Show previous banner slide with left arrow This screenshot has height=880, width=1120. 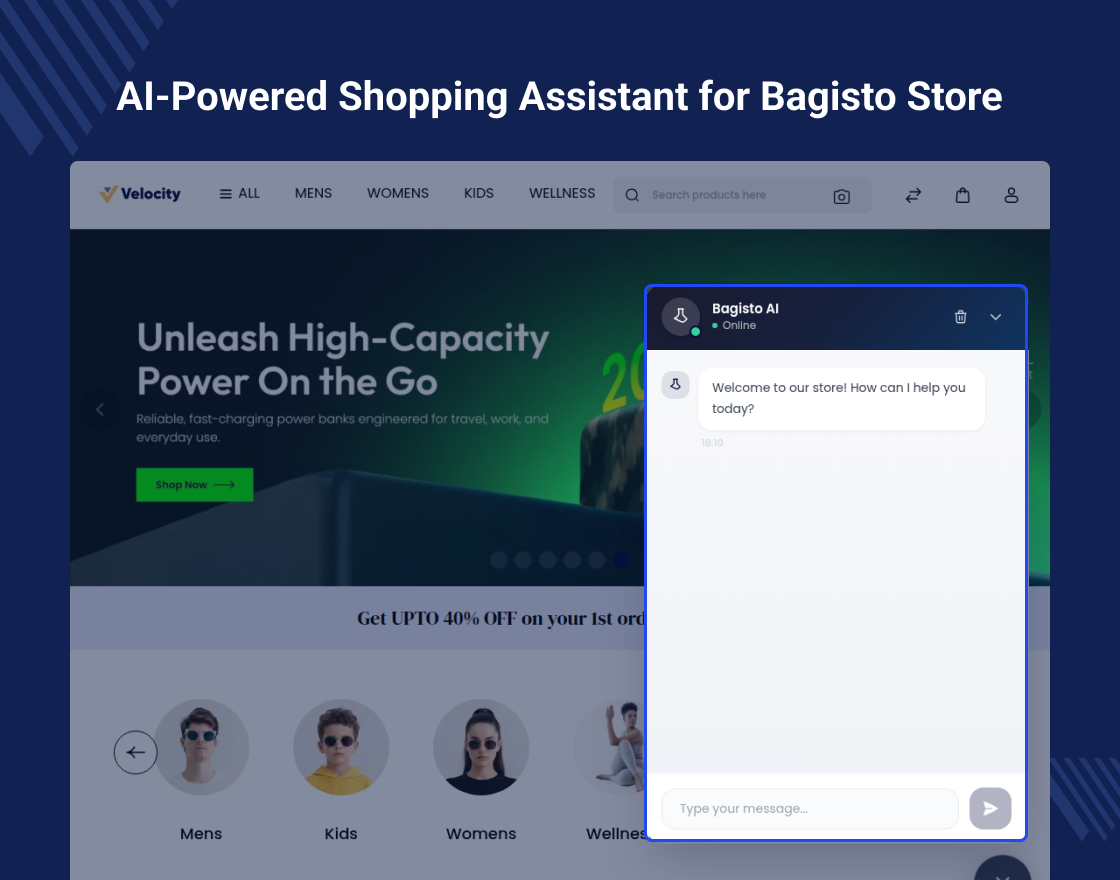[x=99, y=409]
